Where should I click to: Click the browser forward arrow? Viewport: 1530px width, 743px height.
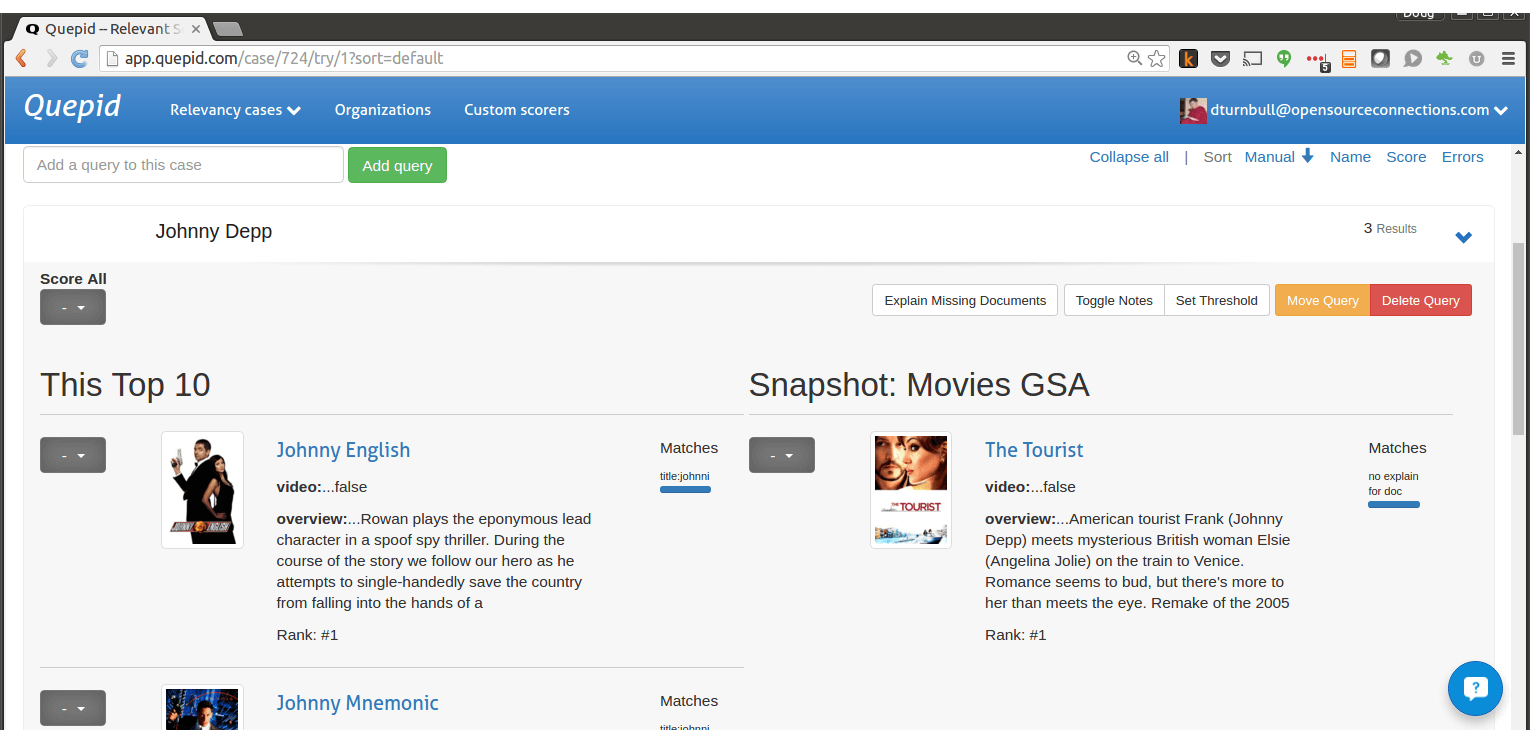coord(51,59)
